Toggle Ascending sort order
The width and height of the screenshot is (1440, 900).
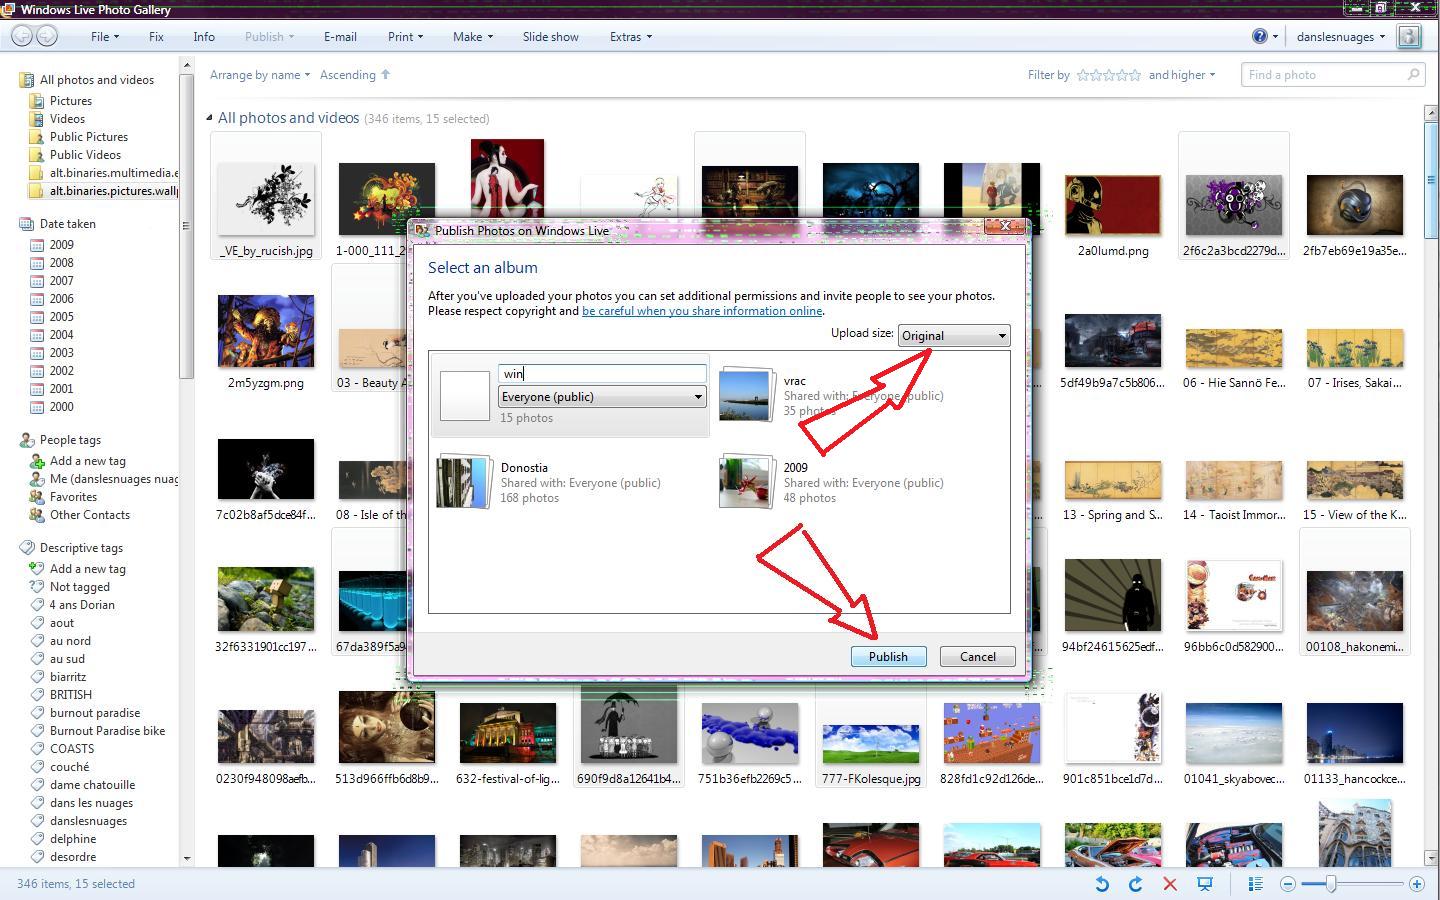[x=355, y=75]
